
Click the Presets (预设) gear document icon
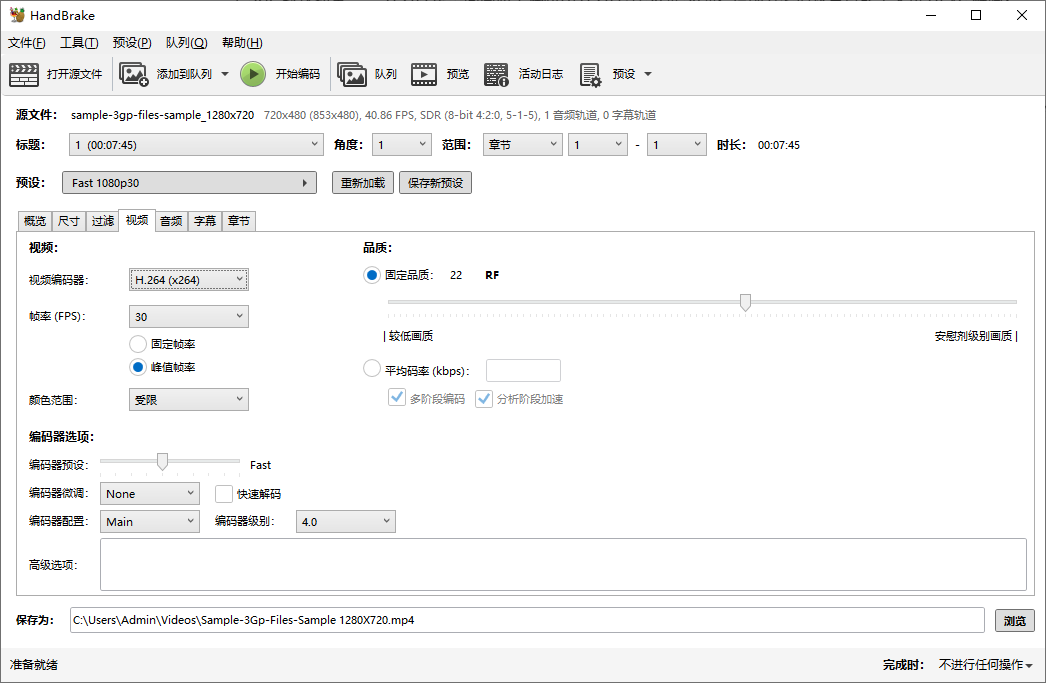(590, 74)
